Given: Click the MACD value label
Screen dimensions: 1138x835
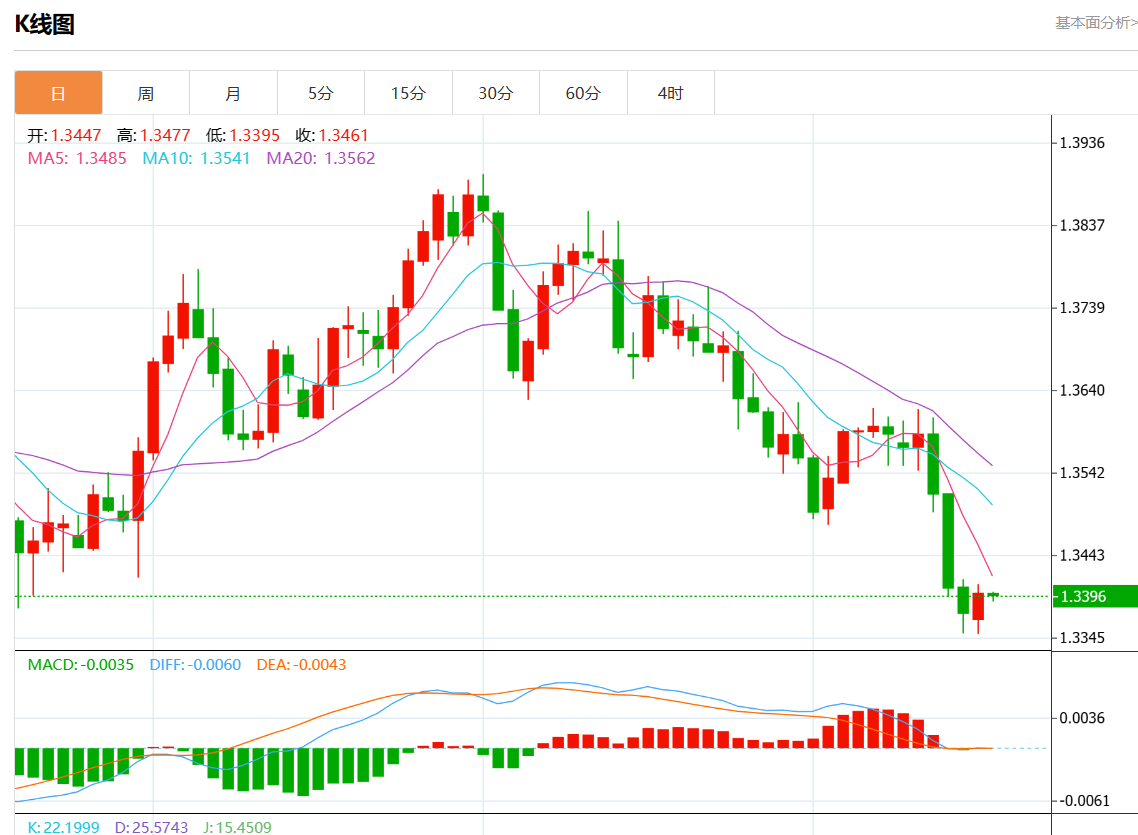Looking at the screenshot, I should click(x=80, y=664).
